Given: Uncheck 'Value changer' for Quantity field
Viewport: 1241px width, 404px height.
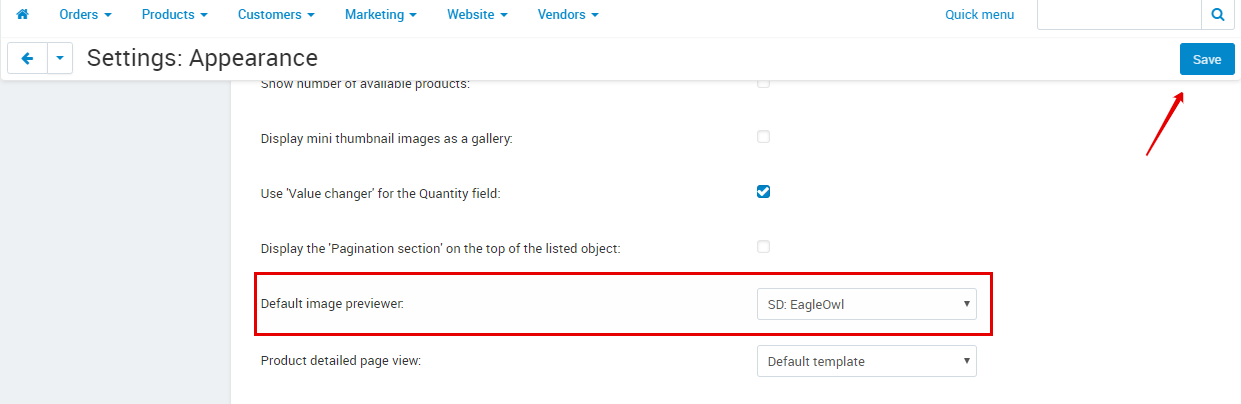Looking at the screenshot, I should pyautogui.click(x=763, y=192).
